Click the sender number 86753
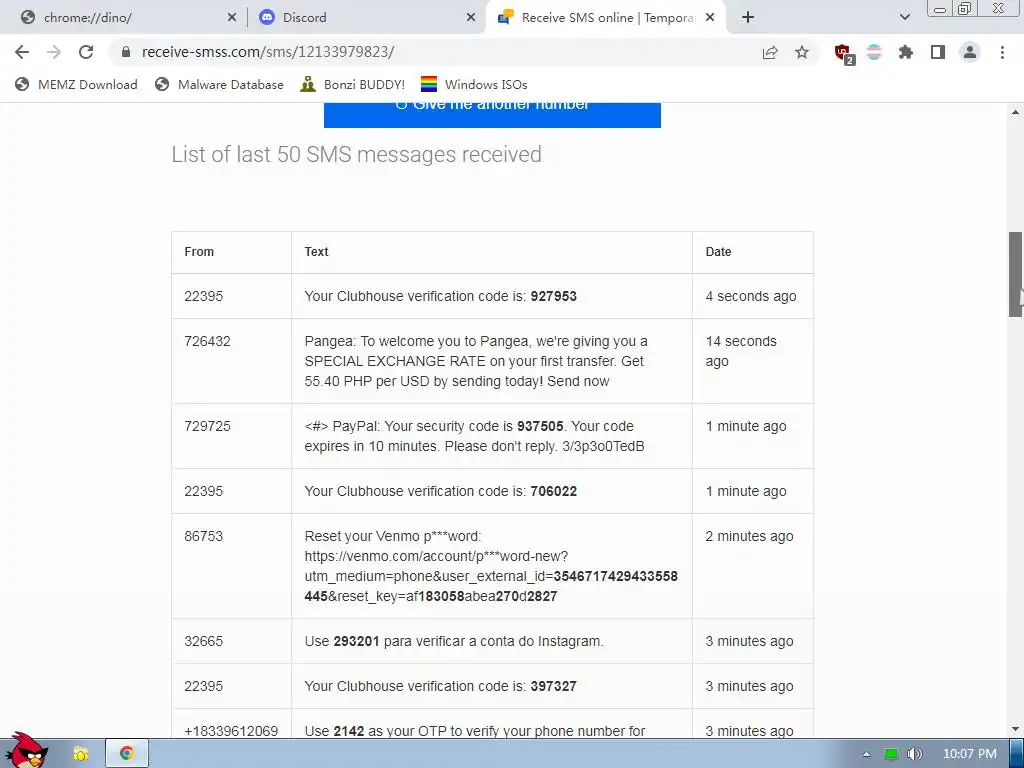The width and height of the screenshot is (1024, 768). pyautogui.click(x=204, y=536)
